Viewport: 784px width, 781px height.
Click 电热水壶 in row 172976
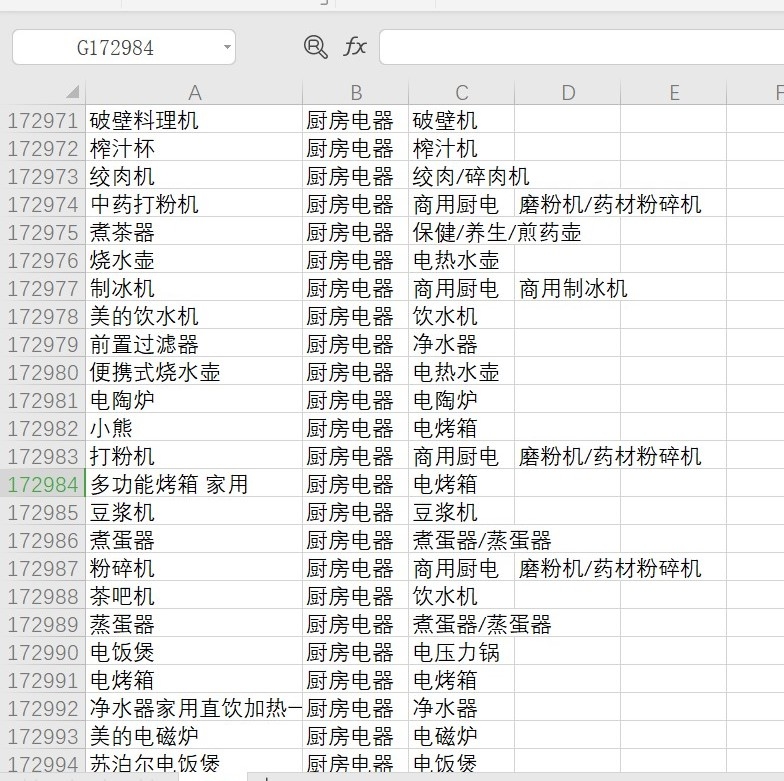[462, 260]
